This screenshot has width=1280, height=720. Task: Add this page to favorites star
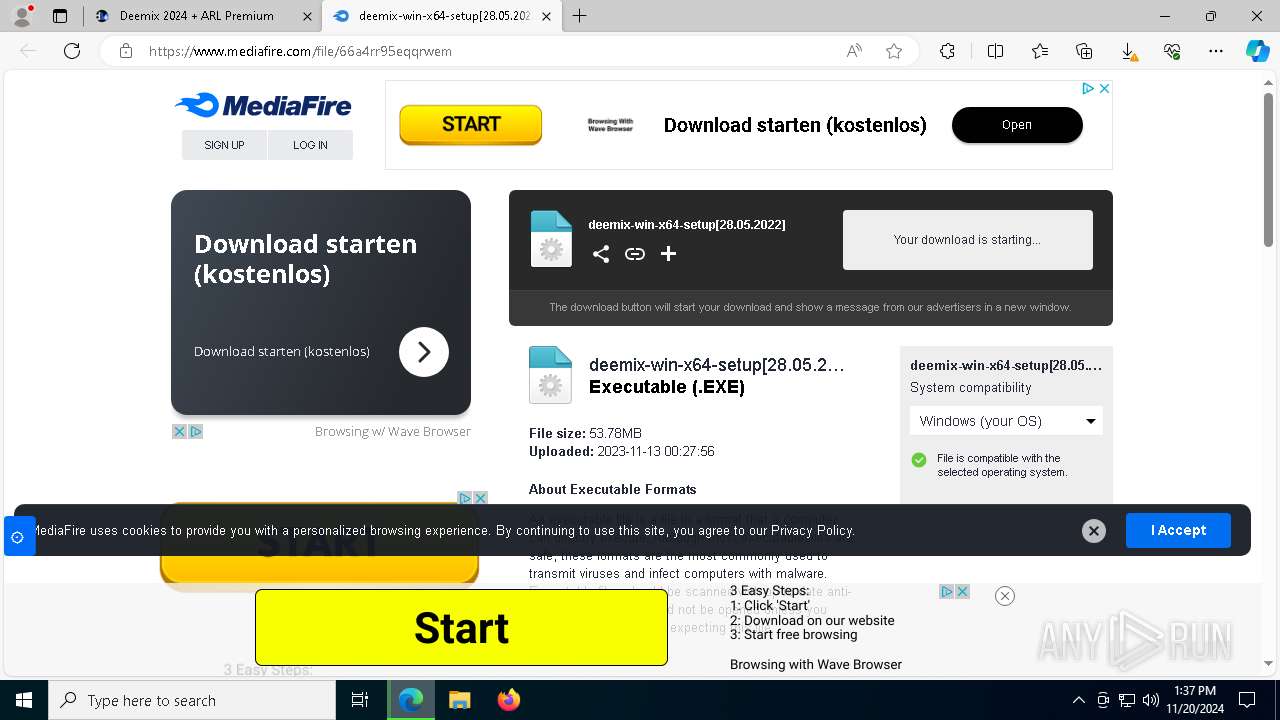894,51
